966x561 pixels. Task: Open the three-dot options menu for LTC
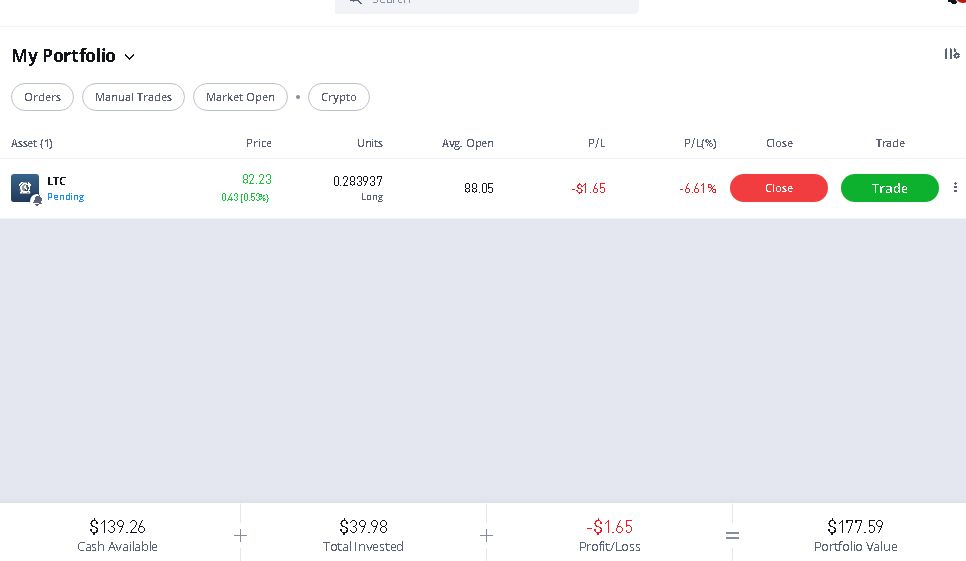(x=955, y=187)
